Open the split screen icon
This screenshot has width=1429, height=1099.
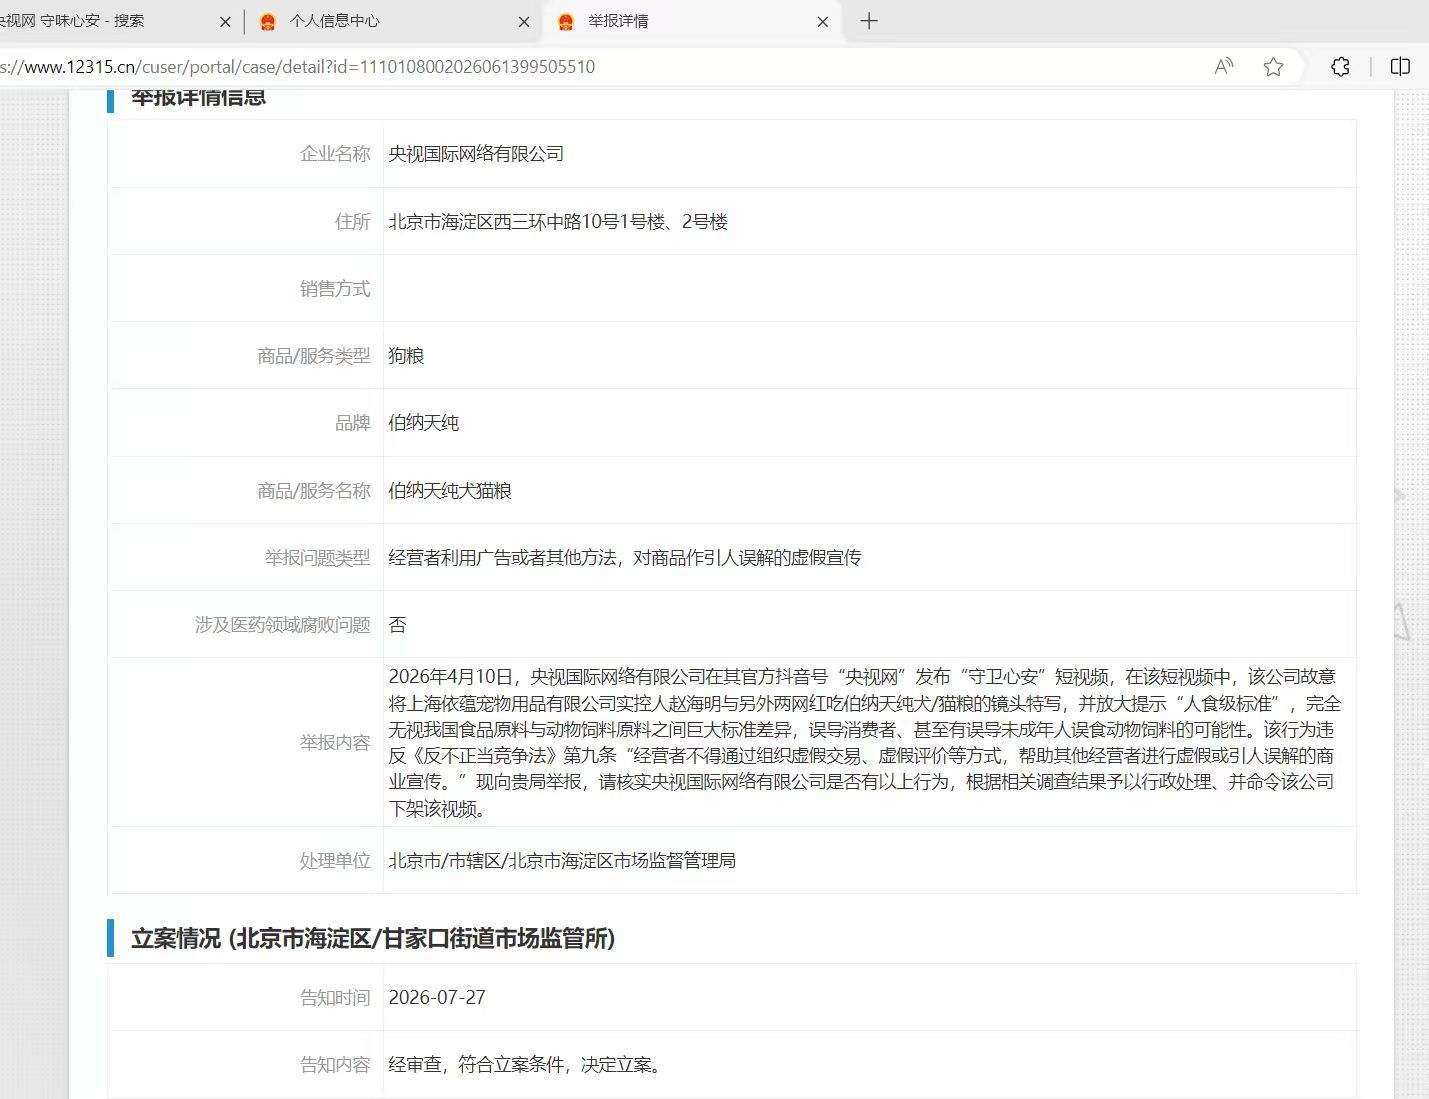coord(1400,67)
